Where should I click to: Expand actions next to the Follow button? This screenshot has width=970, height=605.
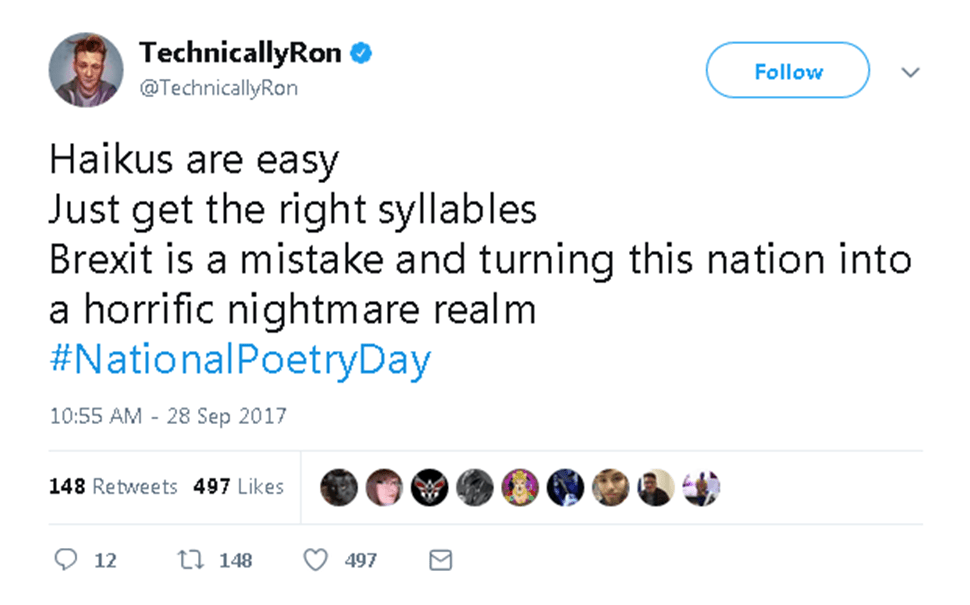click(910, 72)
